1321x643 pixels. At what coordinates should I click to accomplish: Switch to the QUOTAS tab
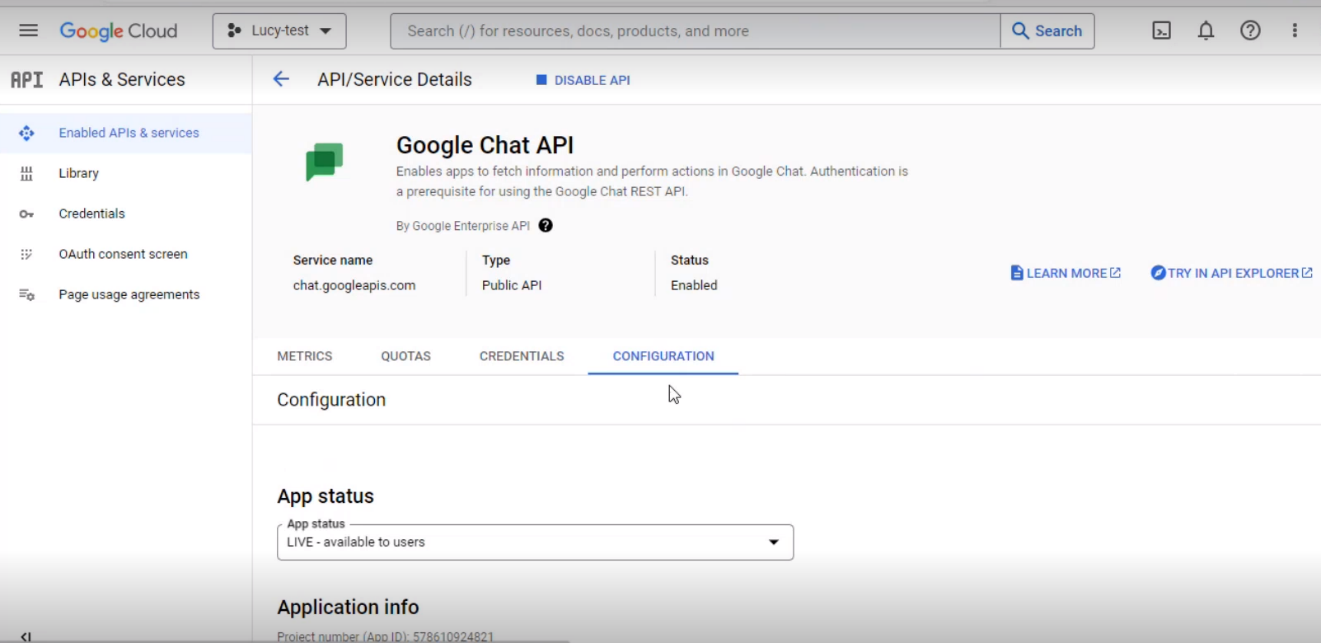point(406,356)
